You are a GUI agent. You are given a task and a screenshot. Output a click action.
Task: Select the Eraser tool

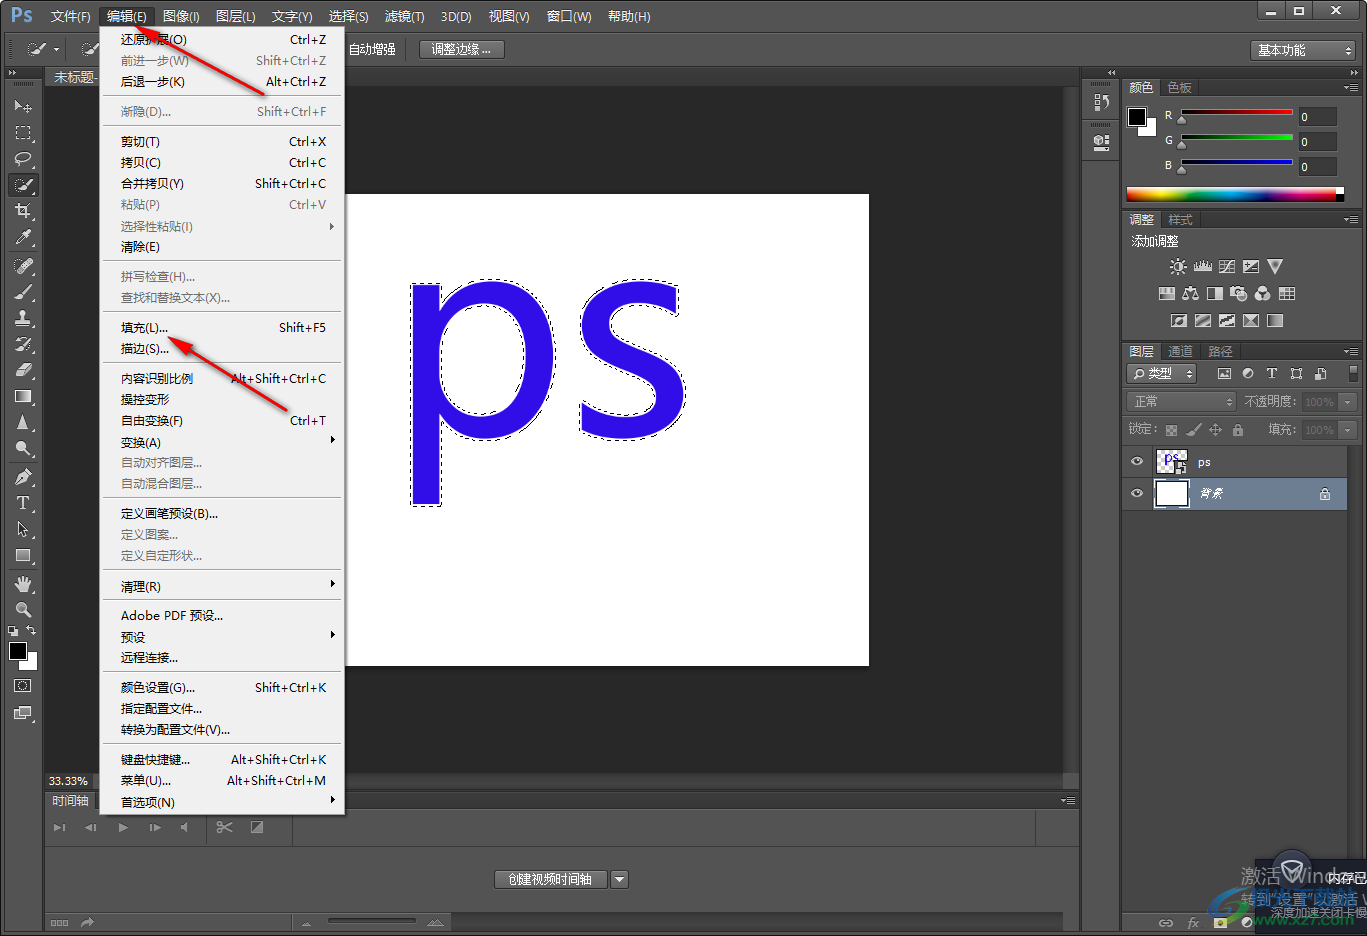click(23, 370)
